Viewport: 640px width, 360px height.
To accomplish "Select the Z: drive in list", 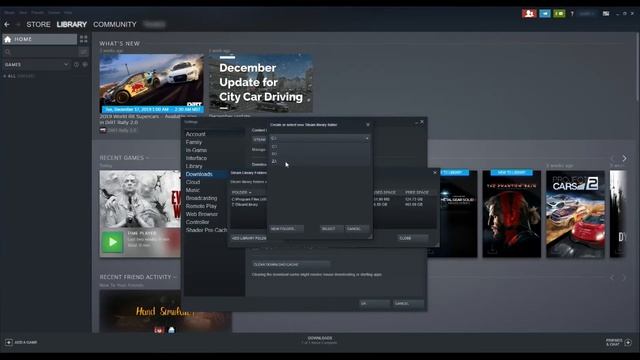I will (x=320, y=162).
